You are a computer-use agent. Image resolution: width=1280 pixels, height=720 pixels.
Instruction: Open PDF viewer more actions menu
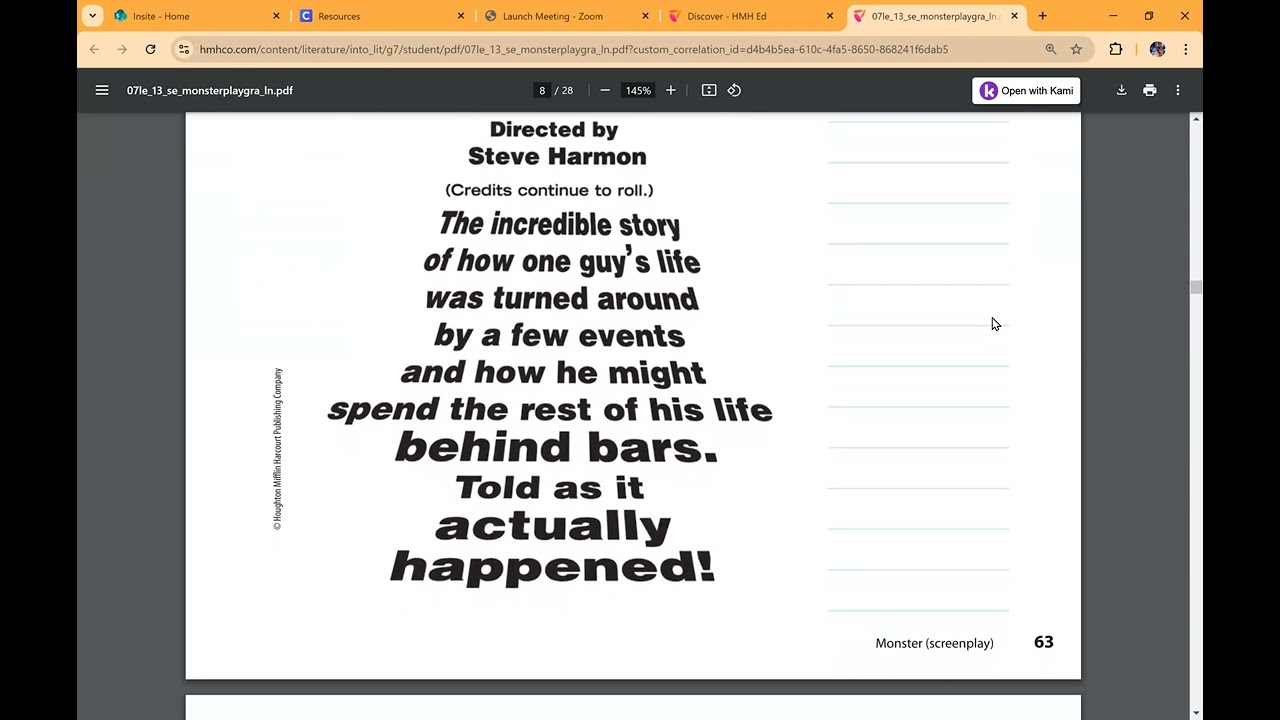(x=1178, y=90)
